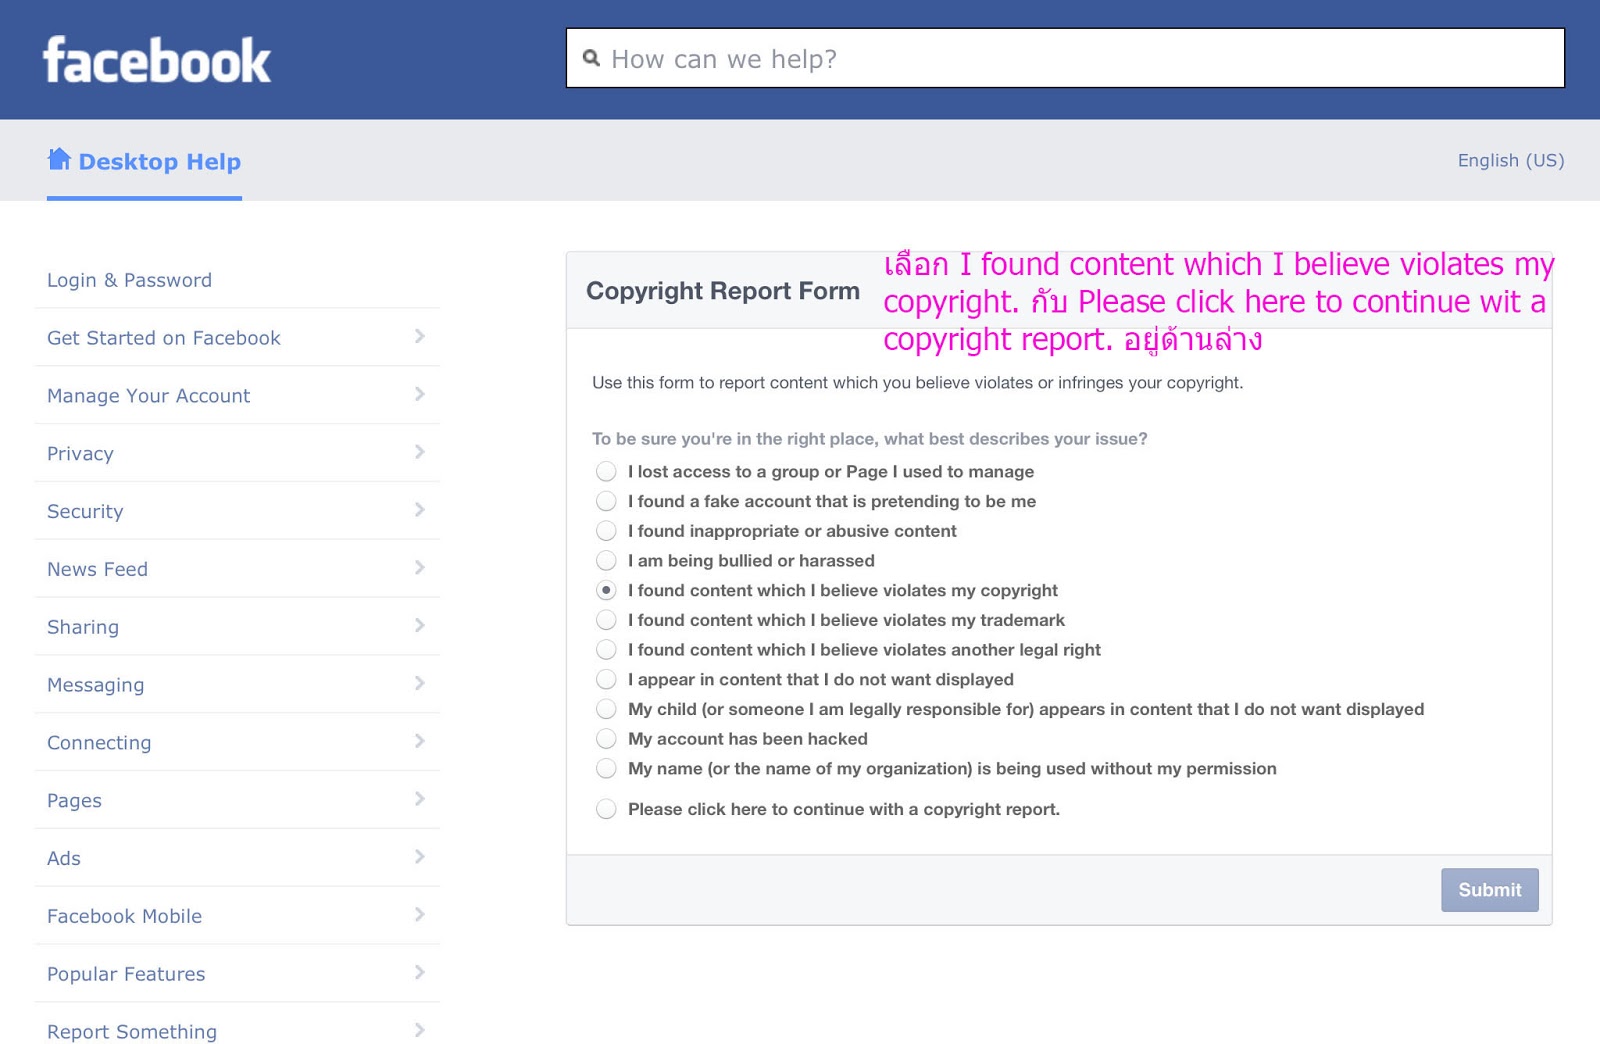Expand the Privacy section arrow

point(420,452)
